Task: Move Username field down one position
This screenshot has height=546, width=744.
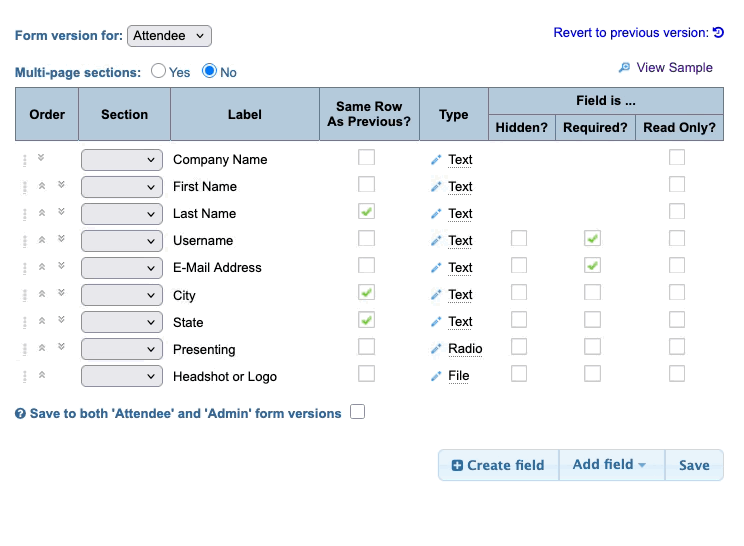Action: (x=61, y=239)
